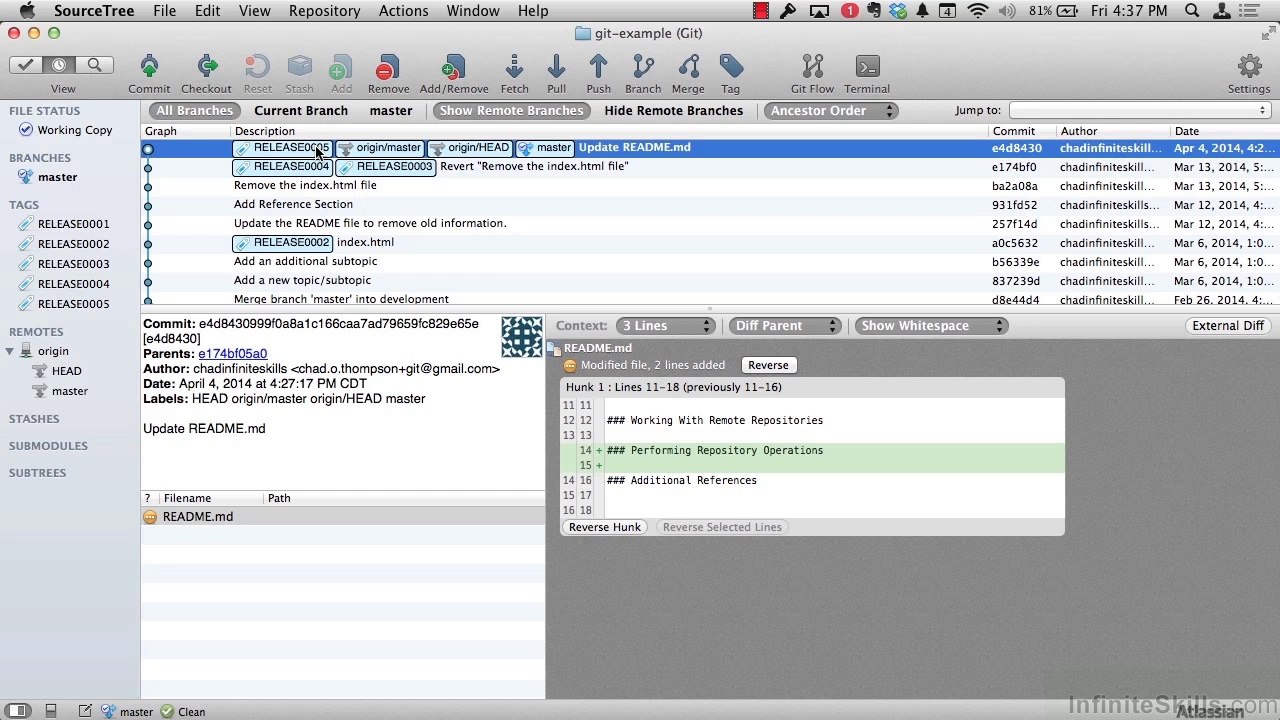Select HEAD under the origin remote

click(x=67, y=371)
